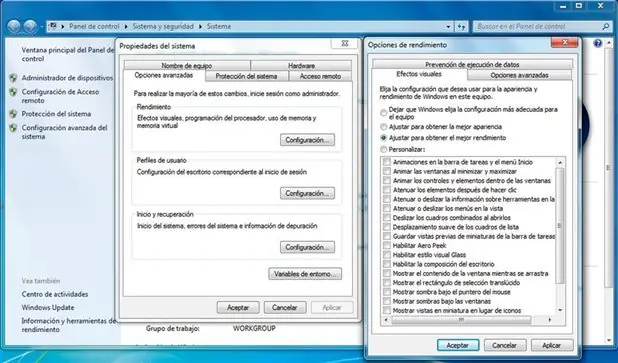Open Rendimiento Configuración button
618x363 pixels.
pyautogui.click(x=307, y=140)
